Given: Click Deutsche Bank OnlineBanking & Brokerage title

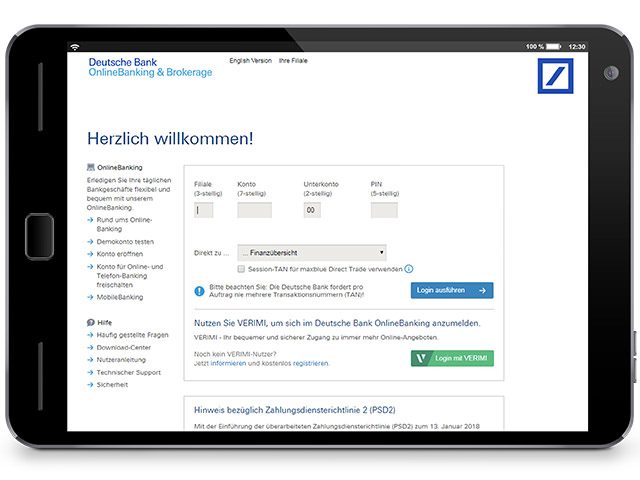Looking at the screenshot, I should 150,67.
